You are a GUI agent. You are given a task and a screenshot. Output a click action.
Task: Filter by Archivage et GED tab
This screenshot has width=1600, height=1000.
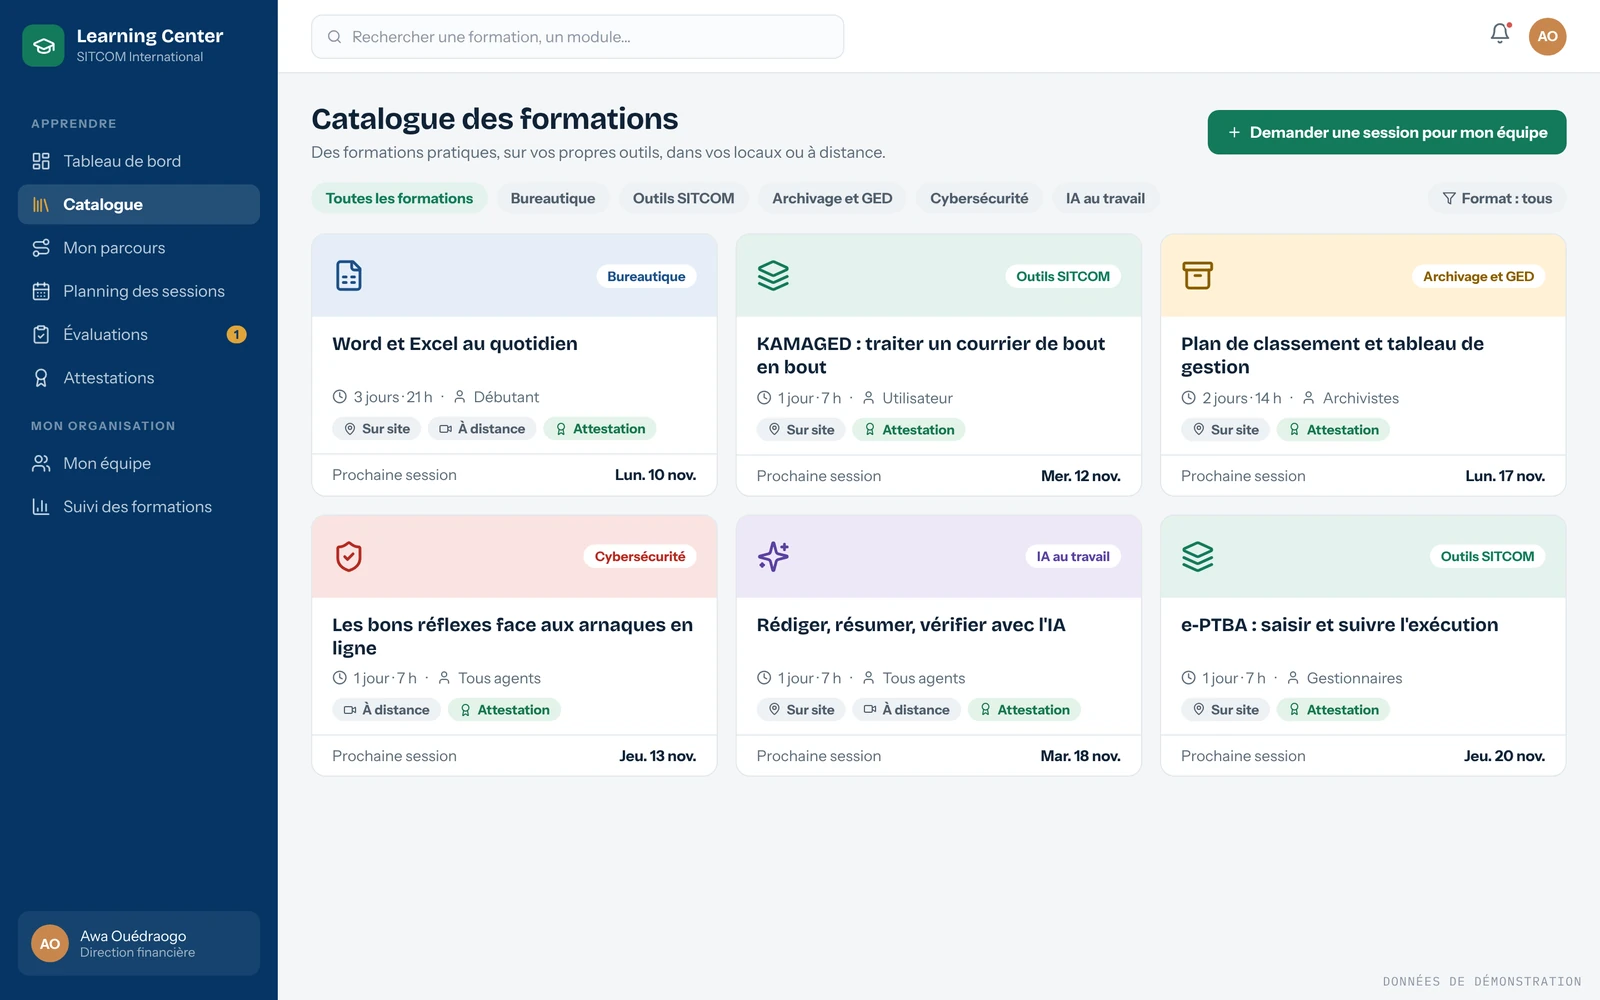tap(832, 198)
